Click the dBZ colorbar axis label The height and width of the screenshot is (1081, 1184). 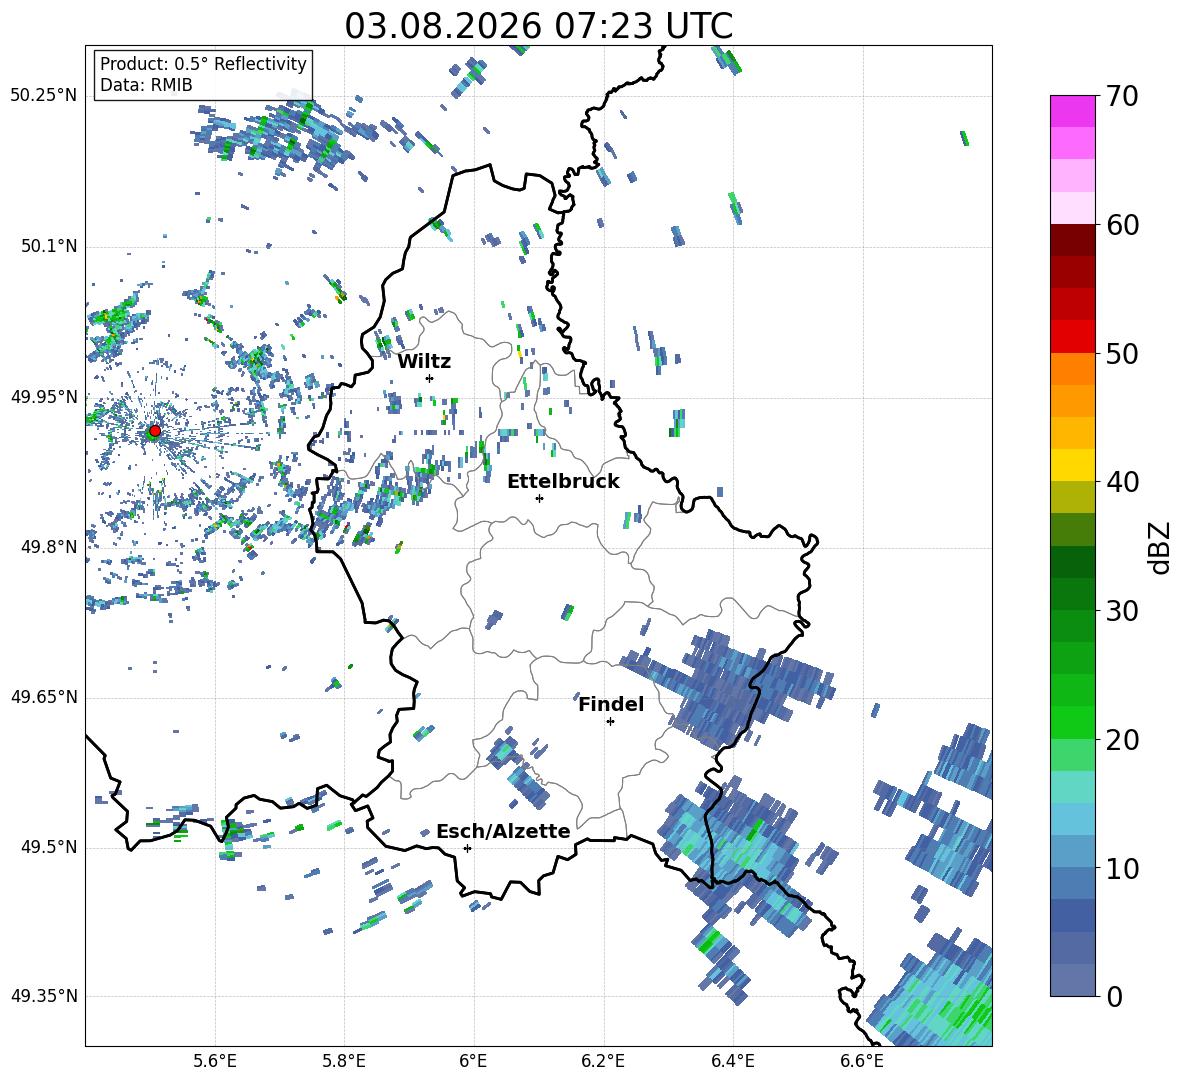click(x=1161, y=547)
